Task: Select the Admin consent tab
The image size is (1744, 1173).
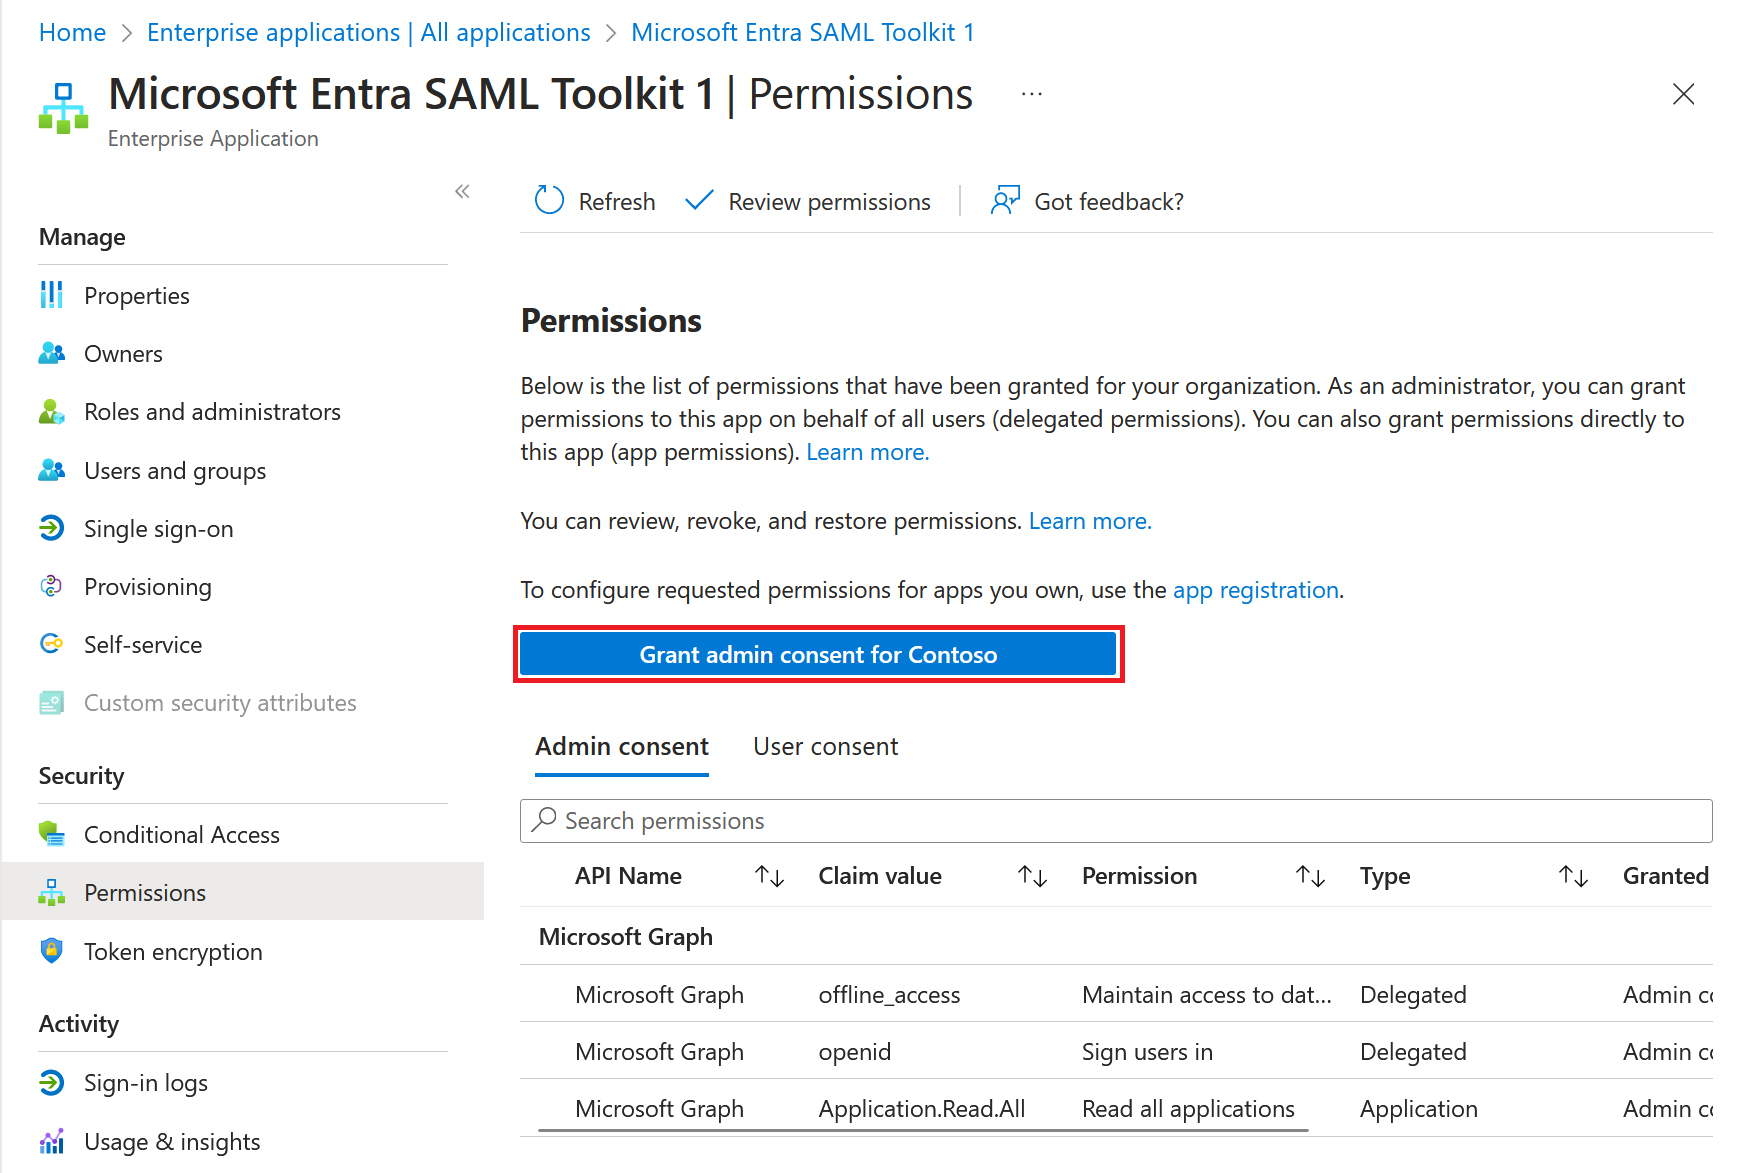Action: (622, 747)
